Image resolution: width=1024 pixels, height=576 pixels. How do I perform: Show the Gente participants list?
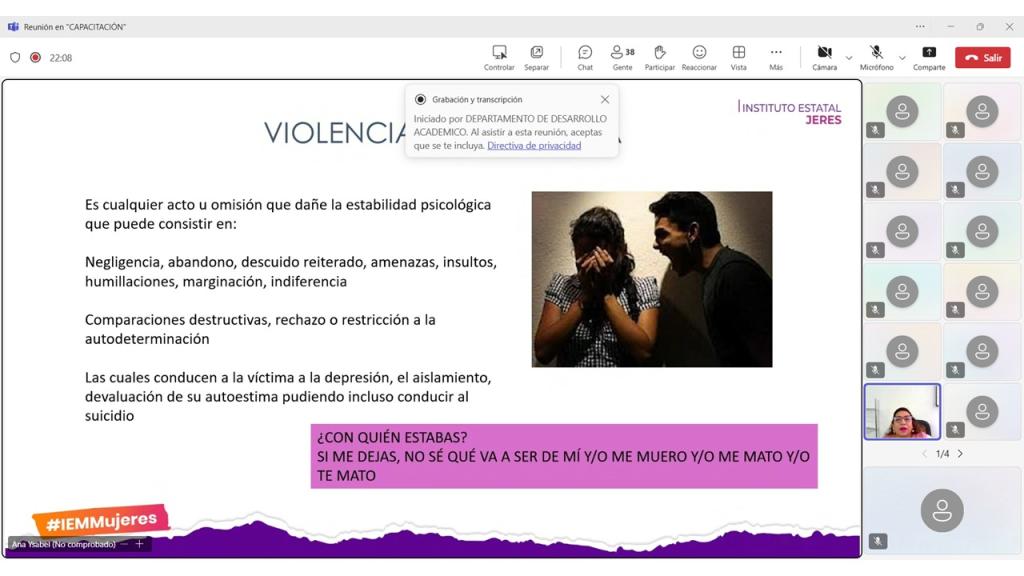click(622, 57)
